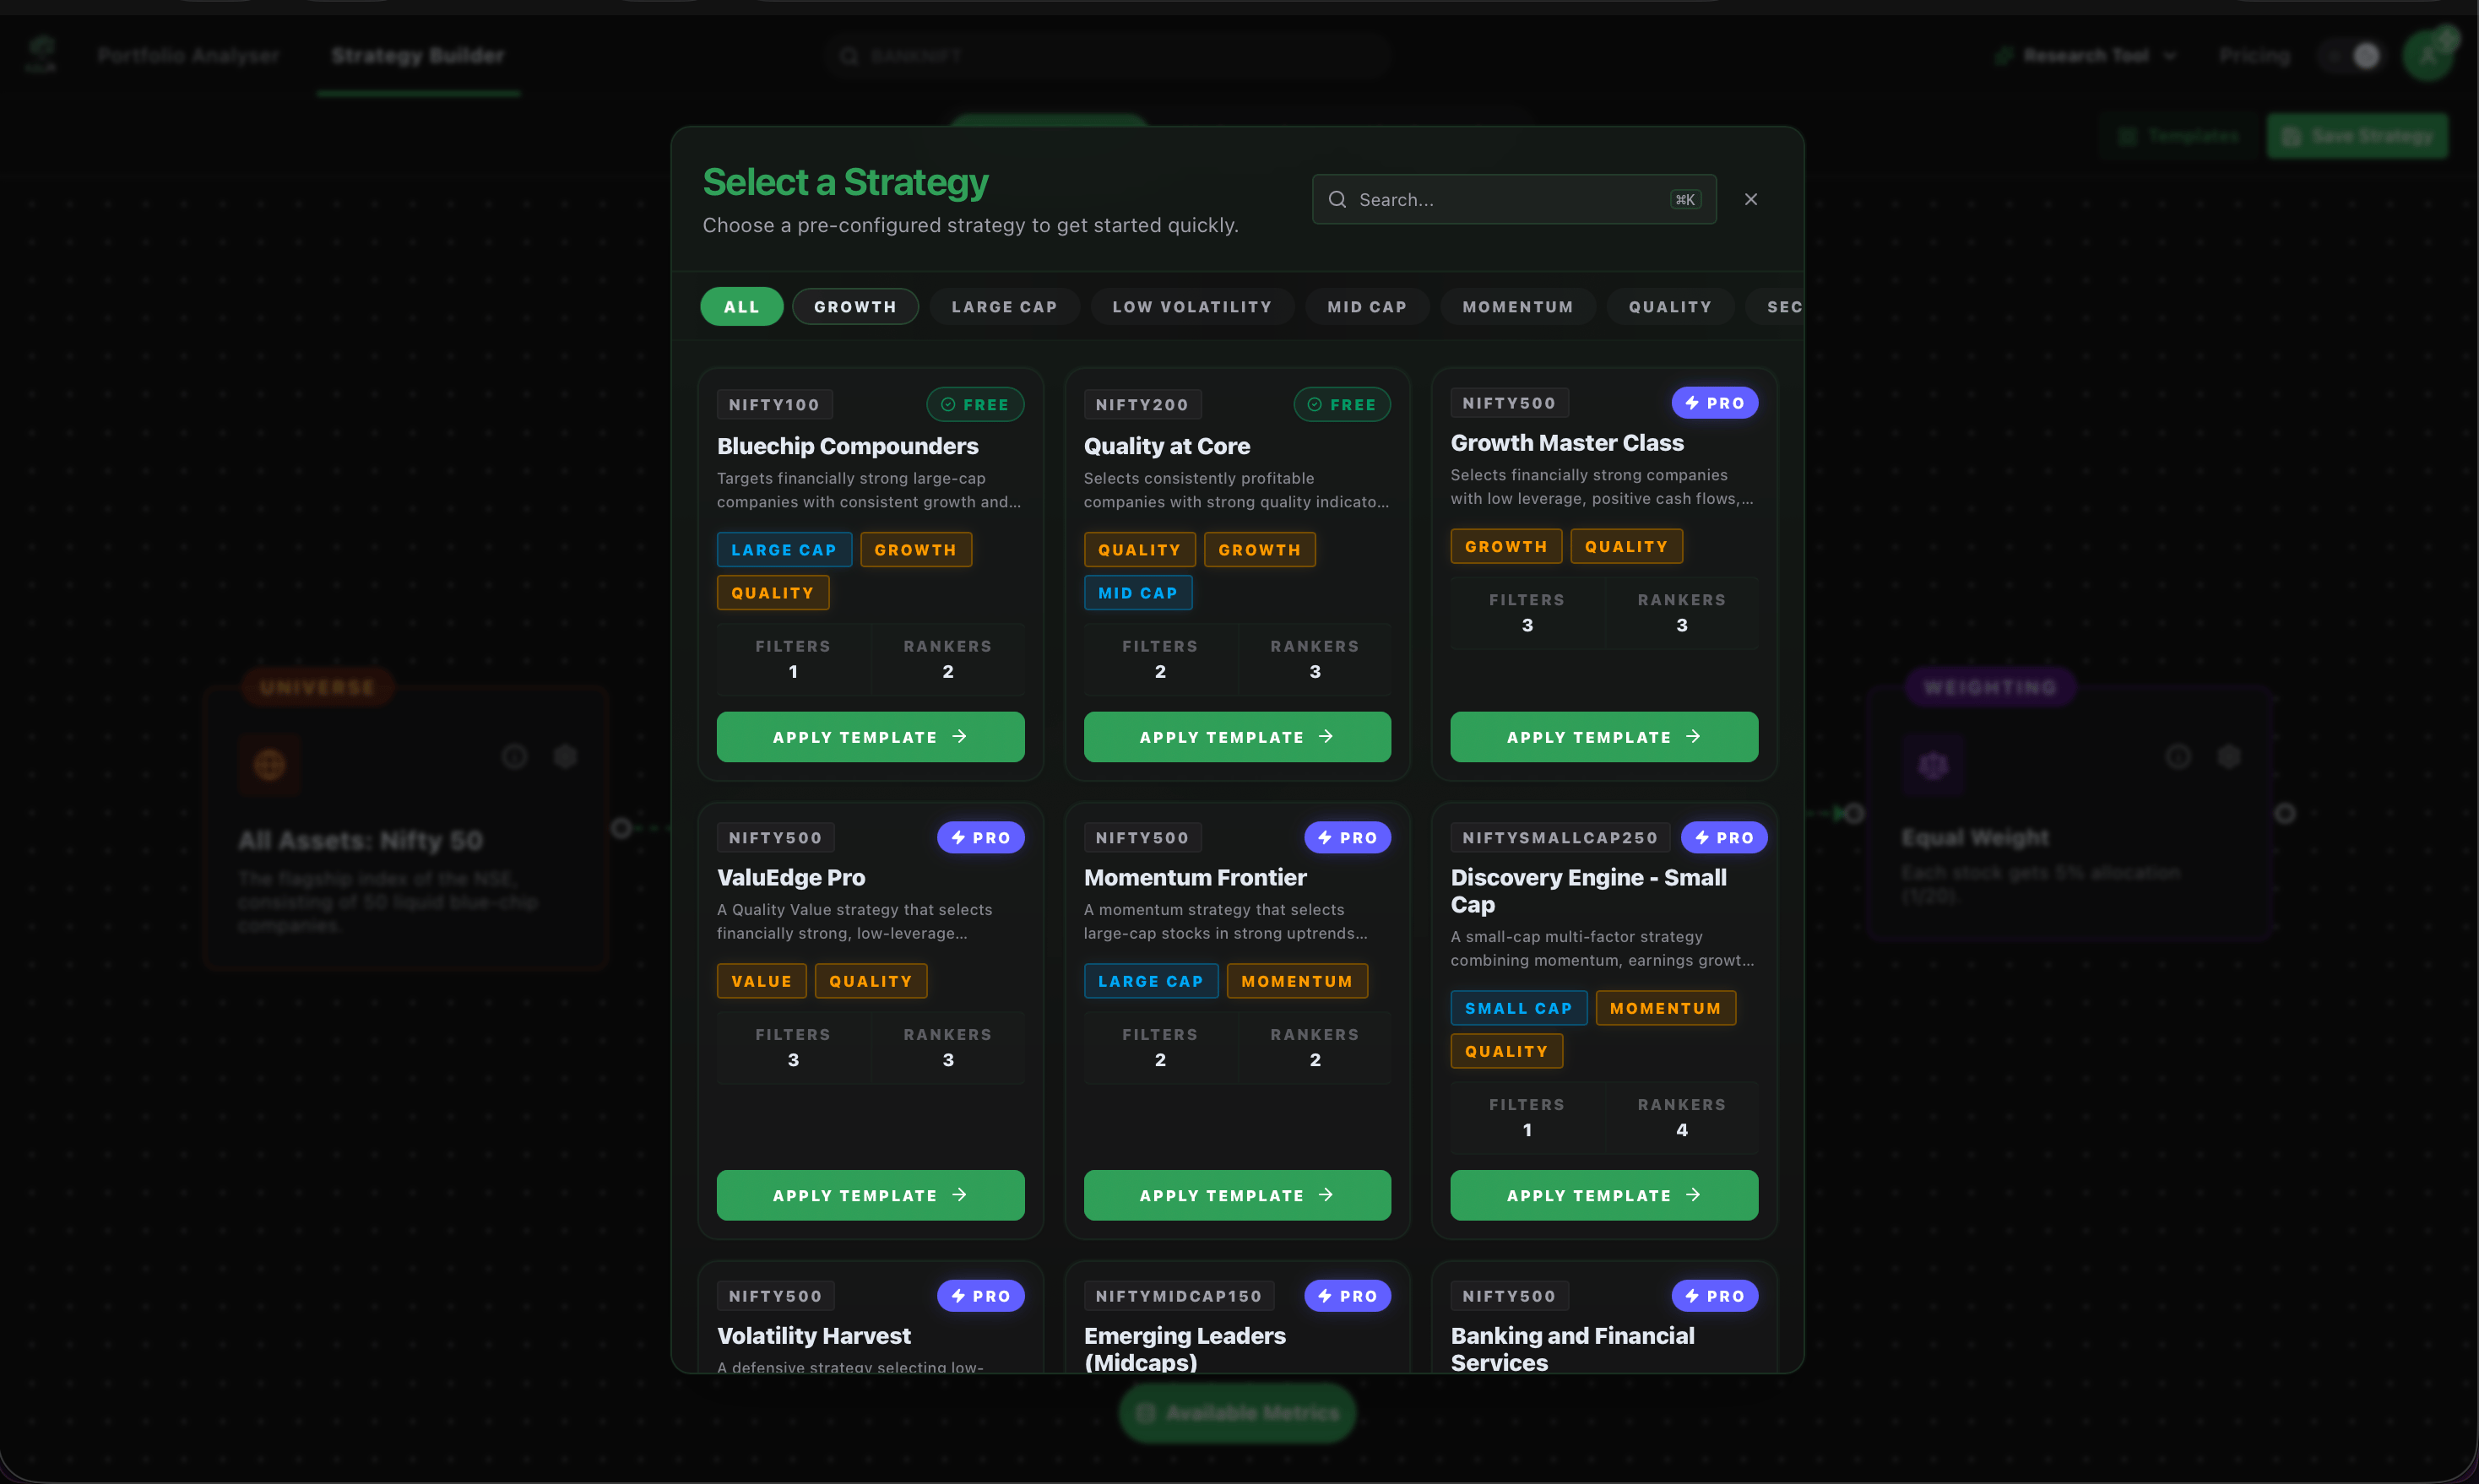This screenshot has width=2479, height=1484.
Task: Click the NIFTYSMALLCAP250 index label
Action: [1560, 838]
